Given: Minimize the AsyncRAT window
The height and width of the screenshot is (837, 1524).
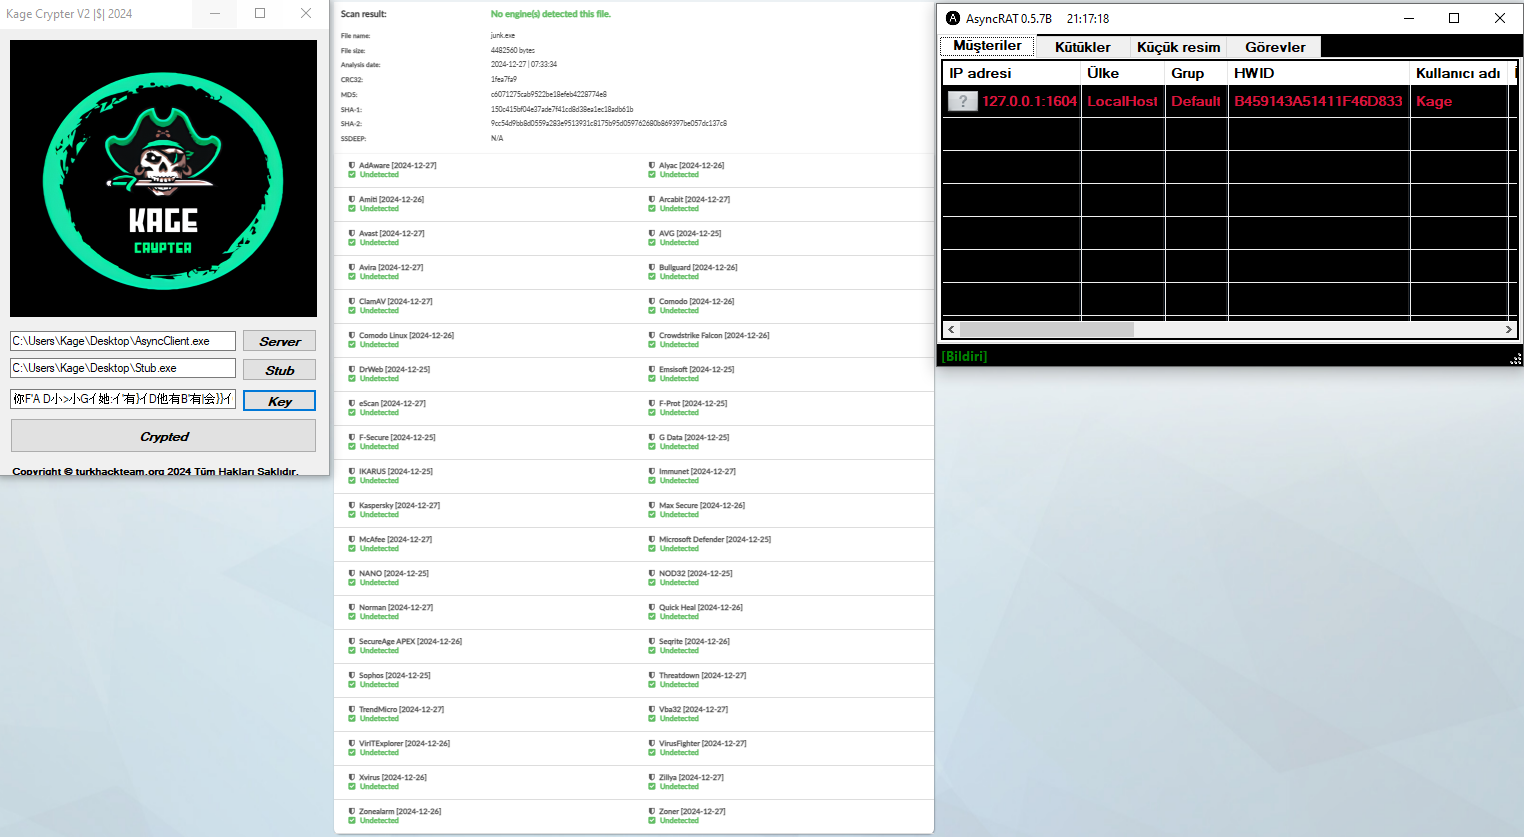Looking at the screenshot, I should [x=1409, y=18].
